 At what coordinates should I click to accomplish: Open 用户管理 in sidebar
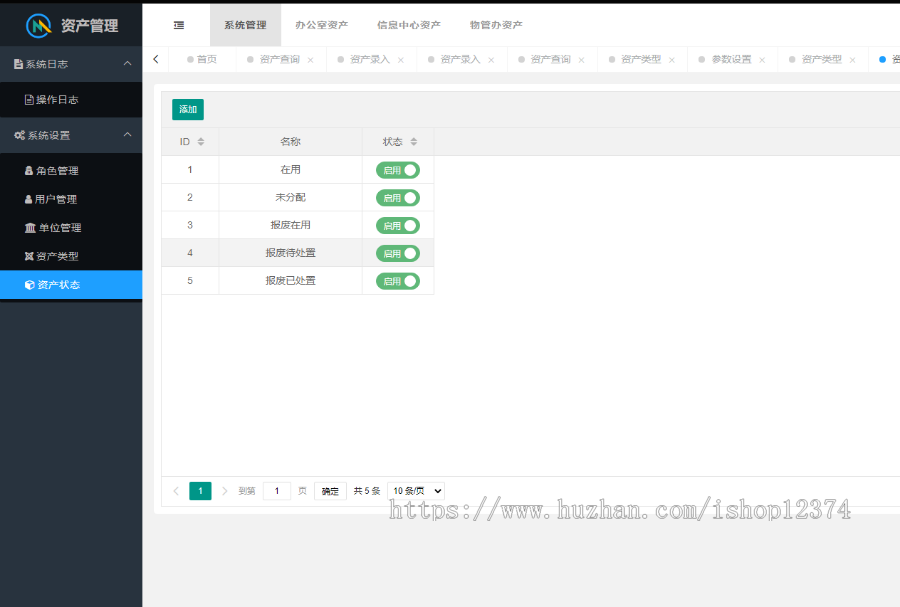click(x=71, y=199)
